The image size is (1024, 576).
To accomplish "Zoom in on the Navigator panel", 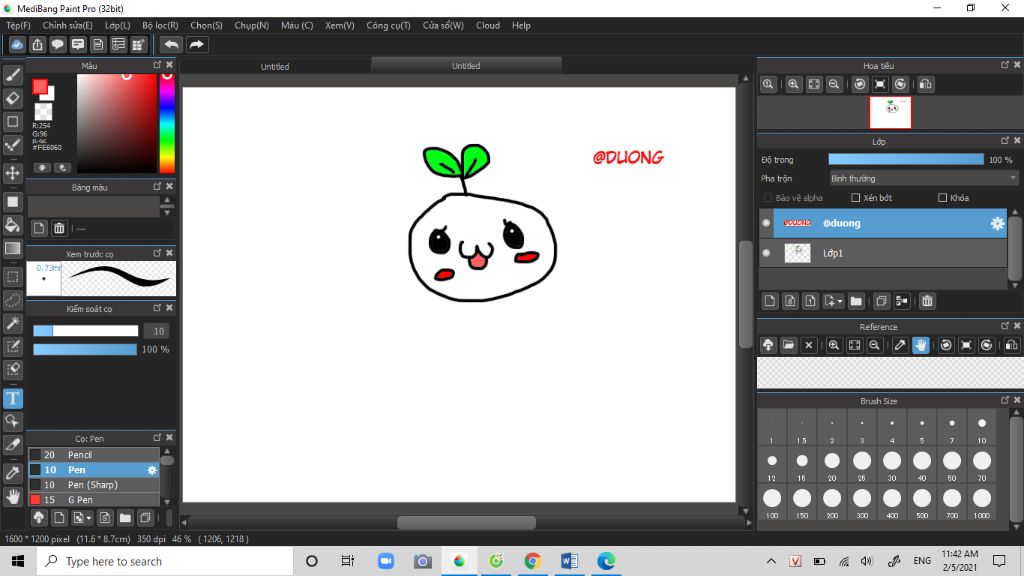I will pyautogui.click(x=793, y=84).
